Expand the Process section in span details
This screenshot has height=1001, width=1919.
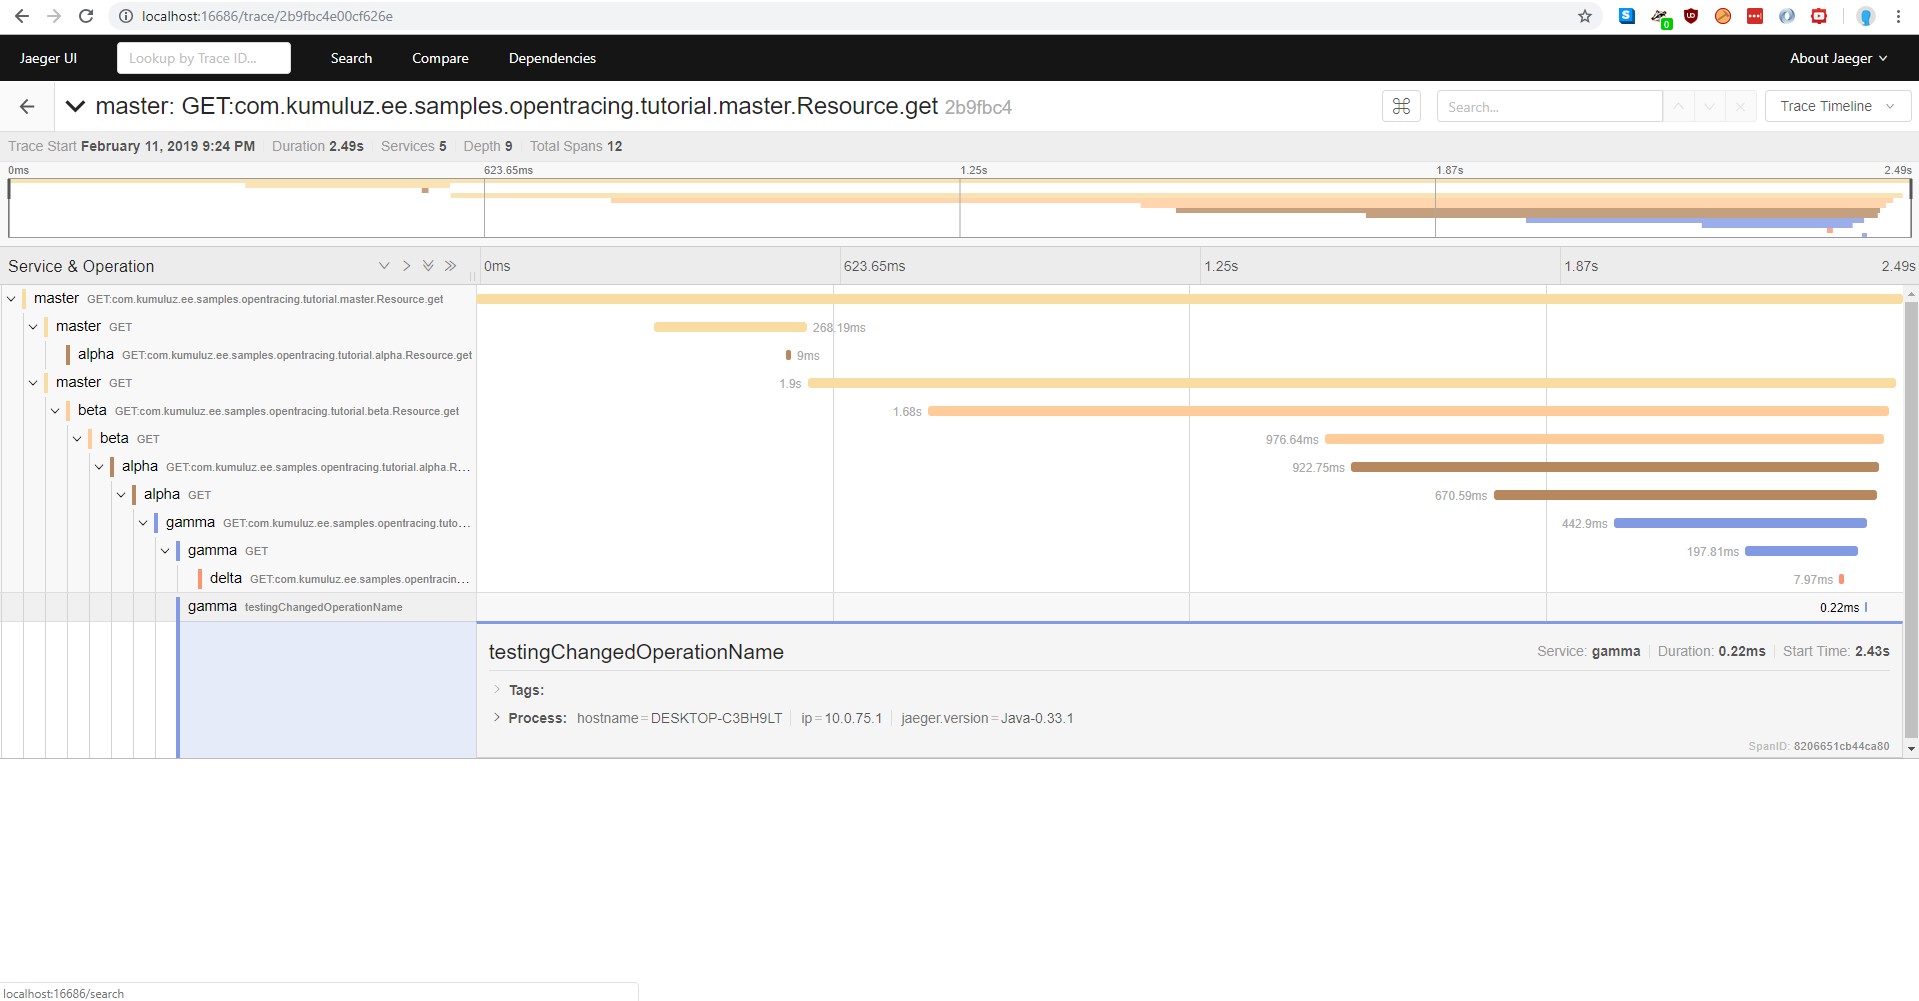click(x=496, y=718)
